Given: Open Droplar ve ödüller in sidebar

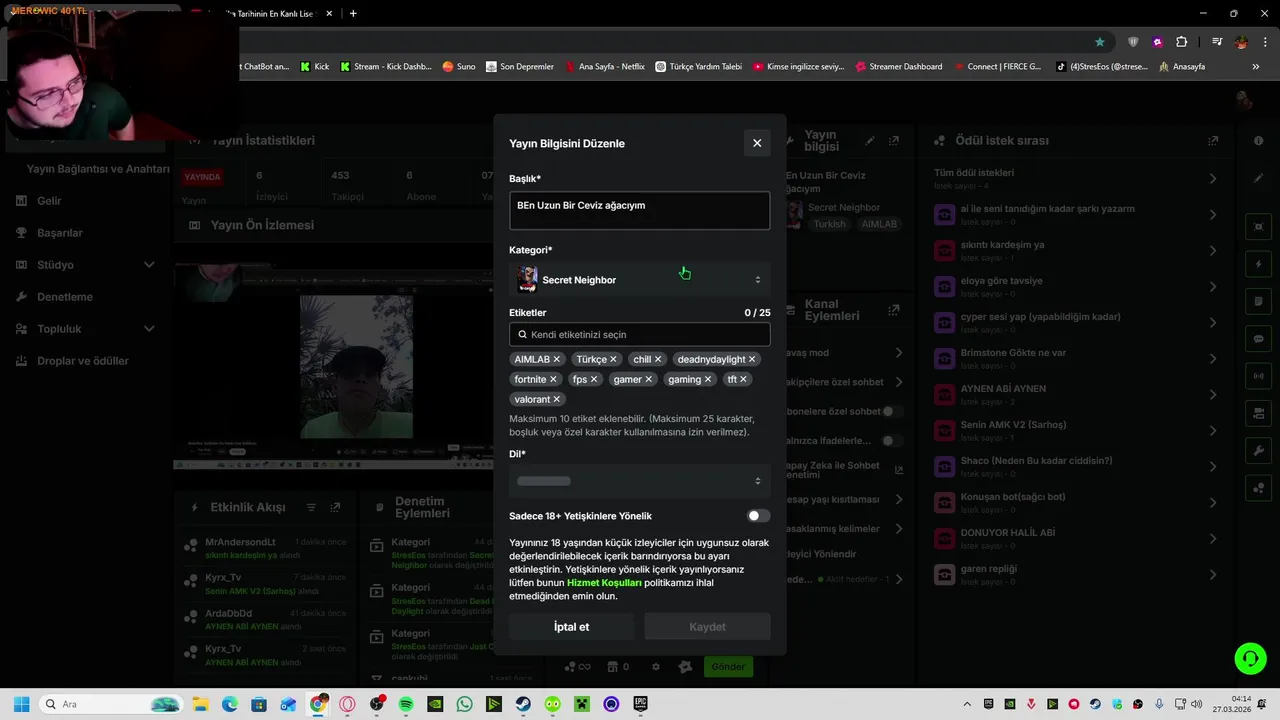Looking at the screenshot, I should click(x=83, y=361).
